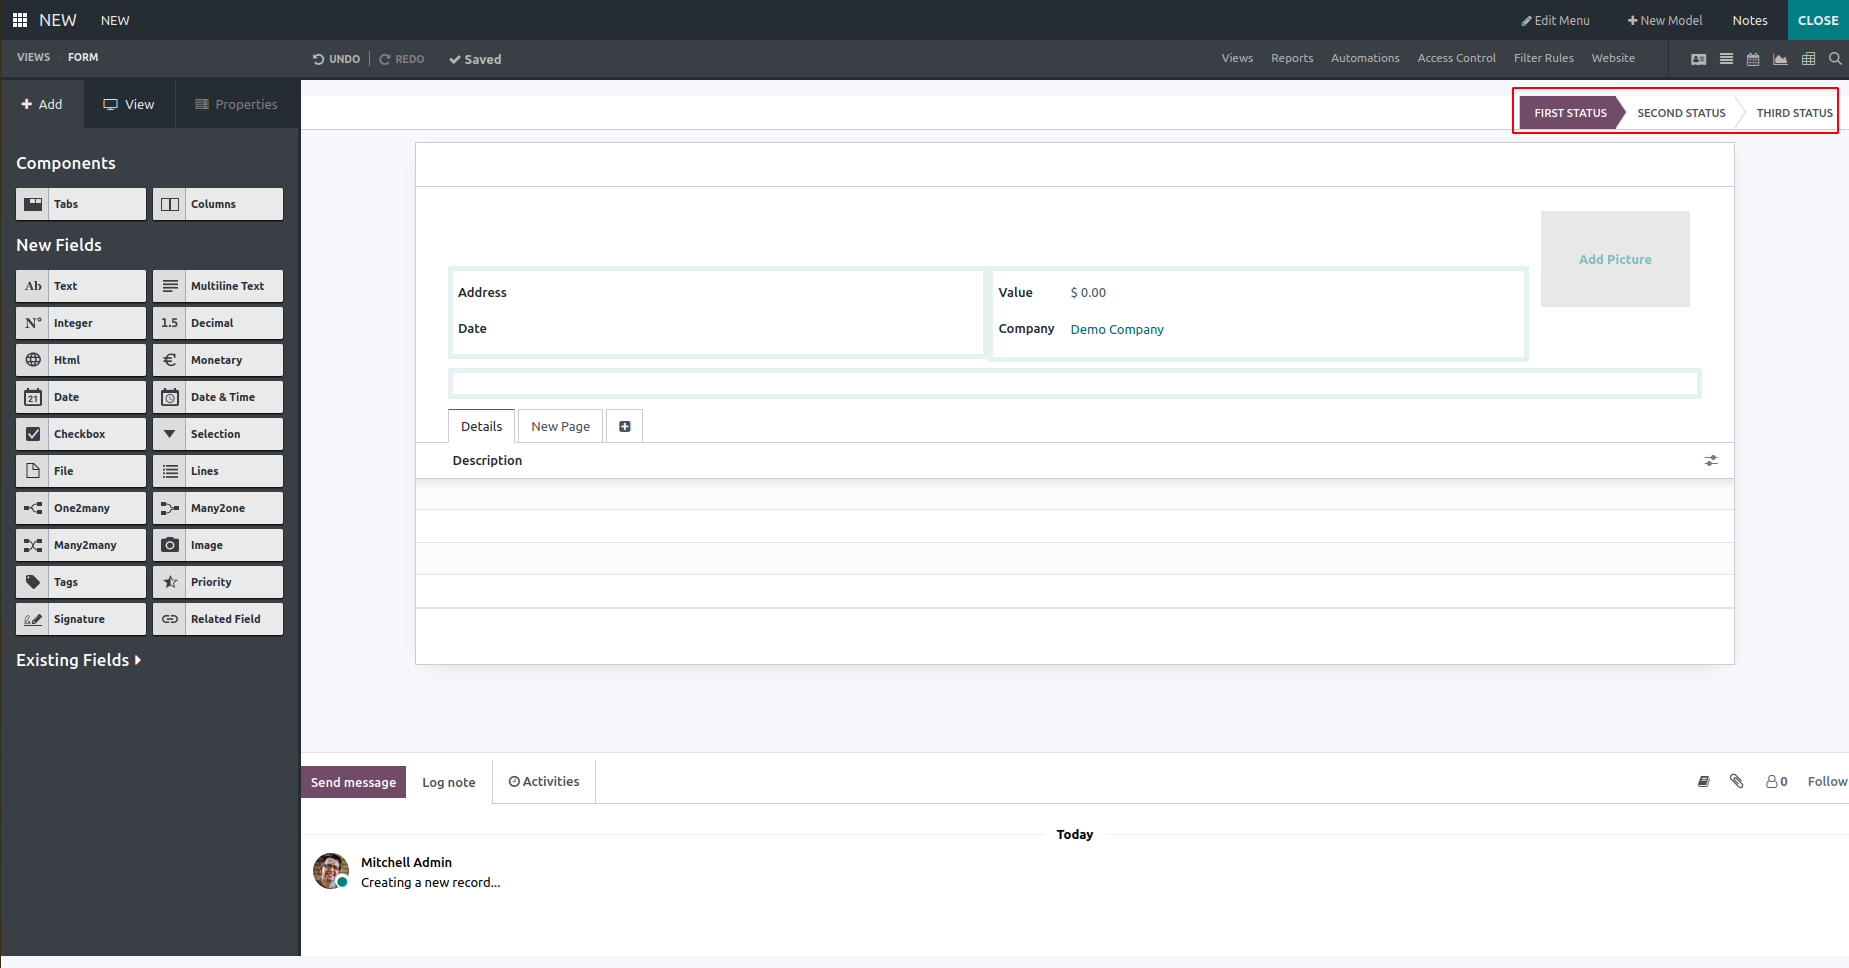This screenshot has width=1849, height=968.
Task: Click the Send message button
Action: [353, 782]
